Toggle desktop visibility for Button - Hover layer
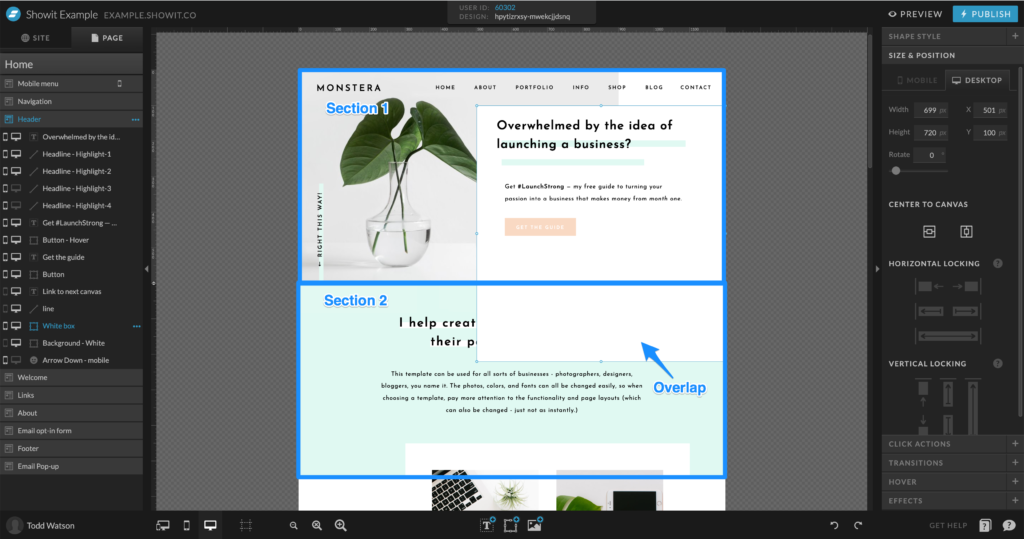 coord(16,240)
